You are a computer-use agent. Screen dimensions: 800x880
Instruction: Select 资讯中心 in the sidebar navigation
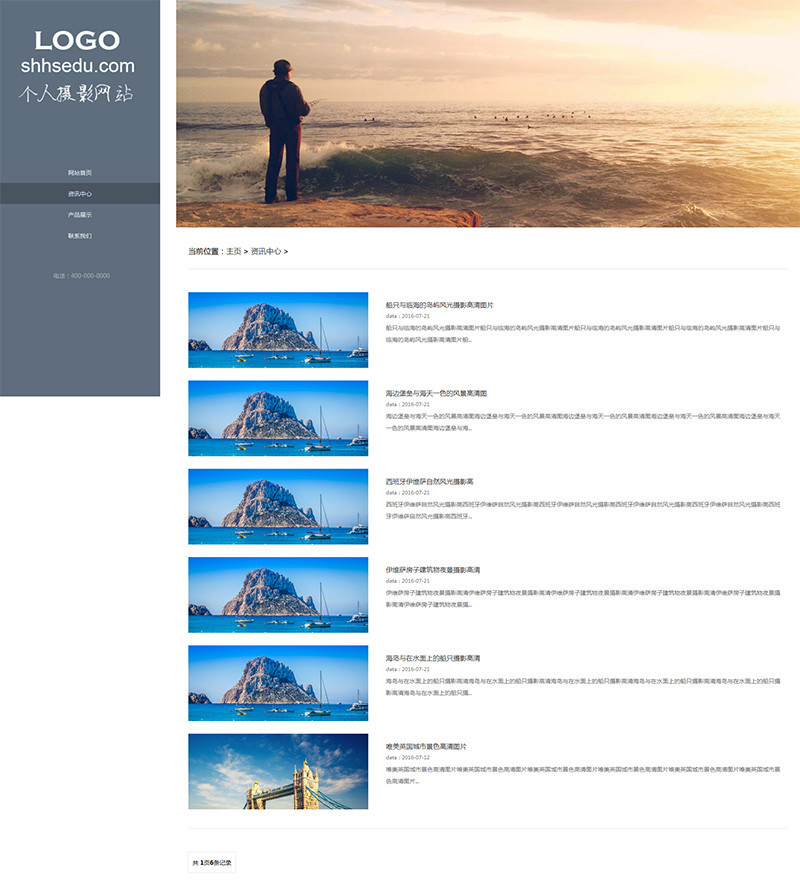tap(80, 194)
